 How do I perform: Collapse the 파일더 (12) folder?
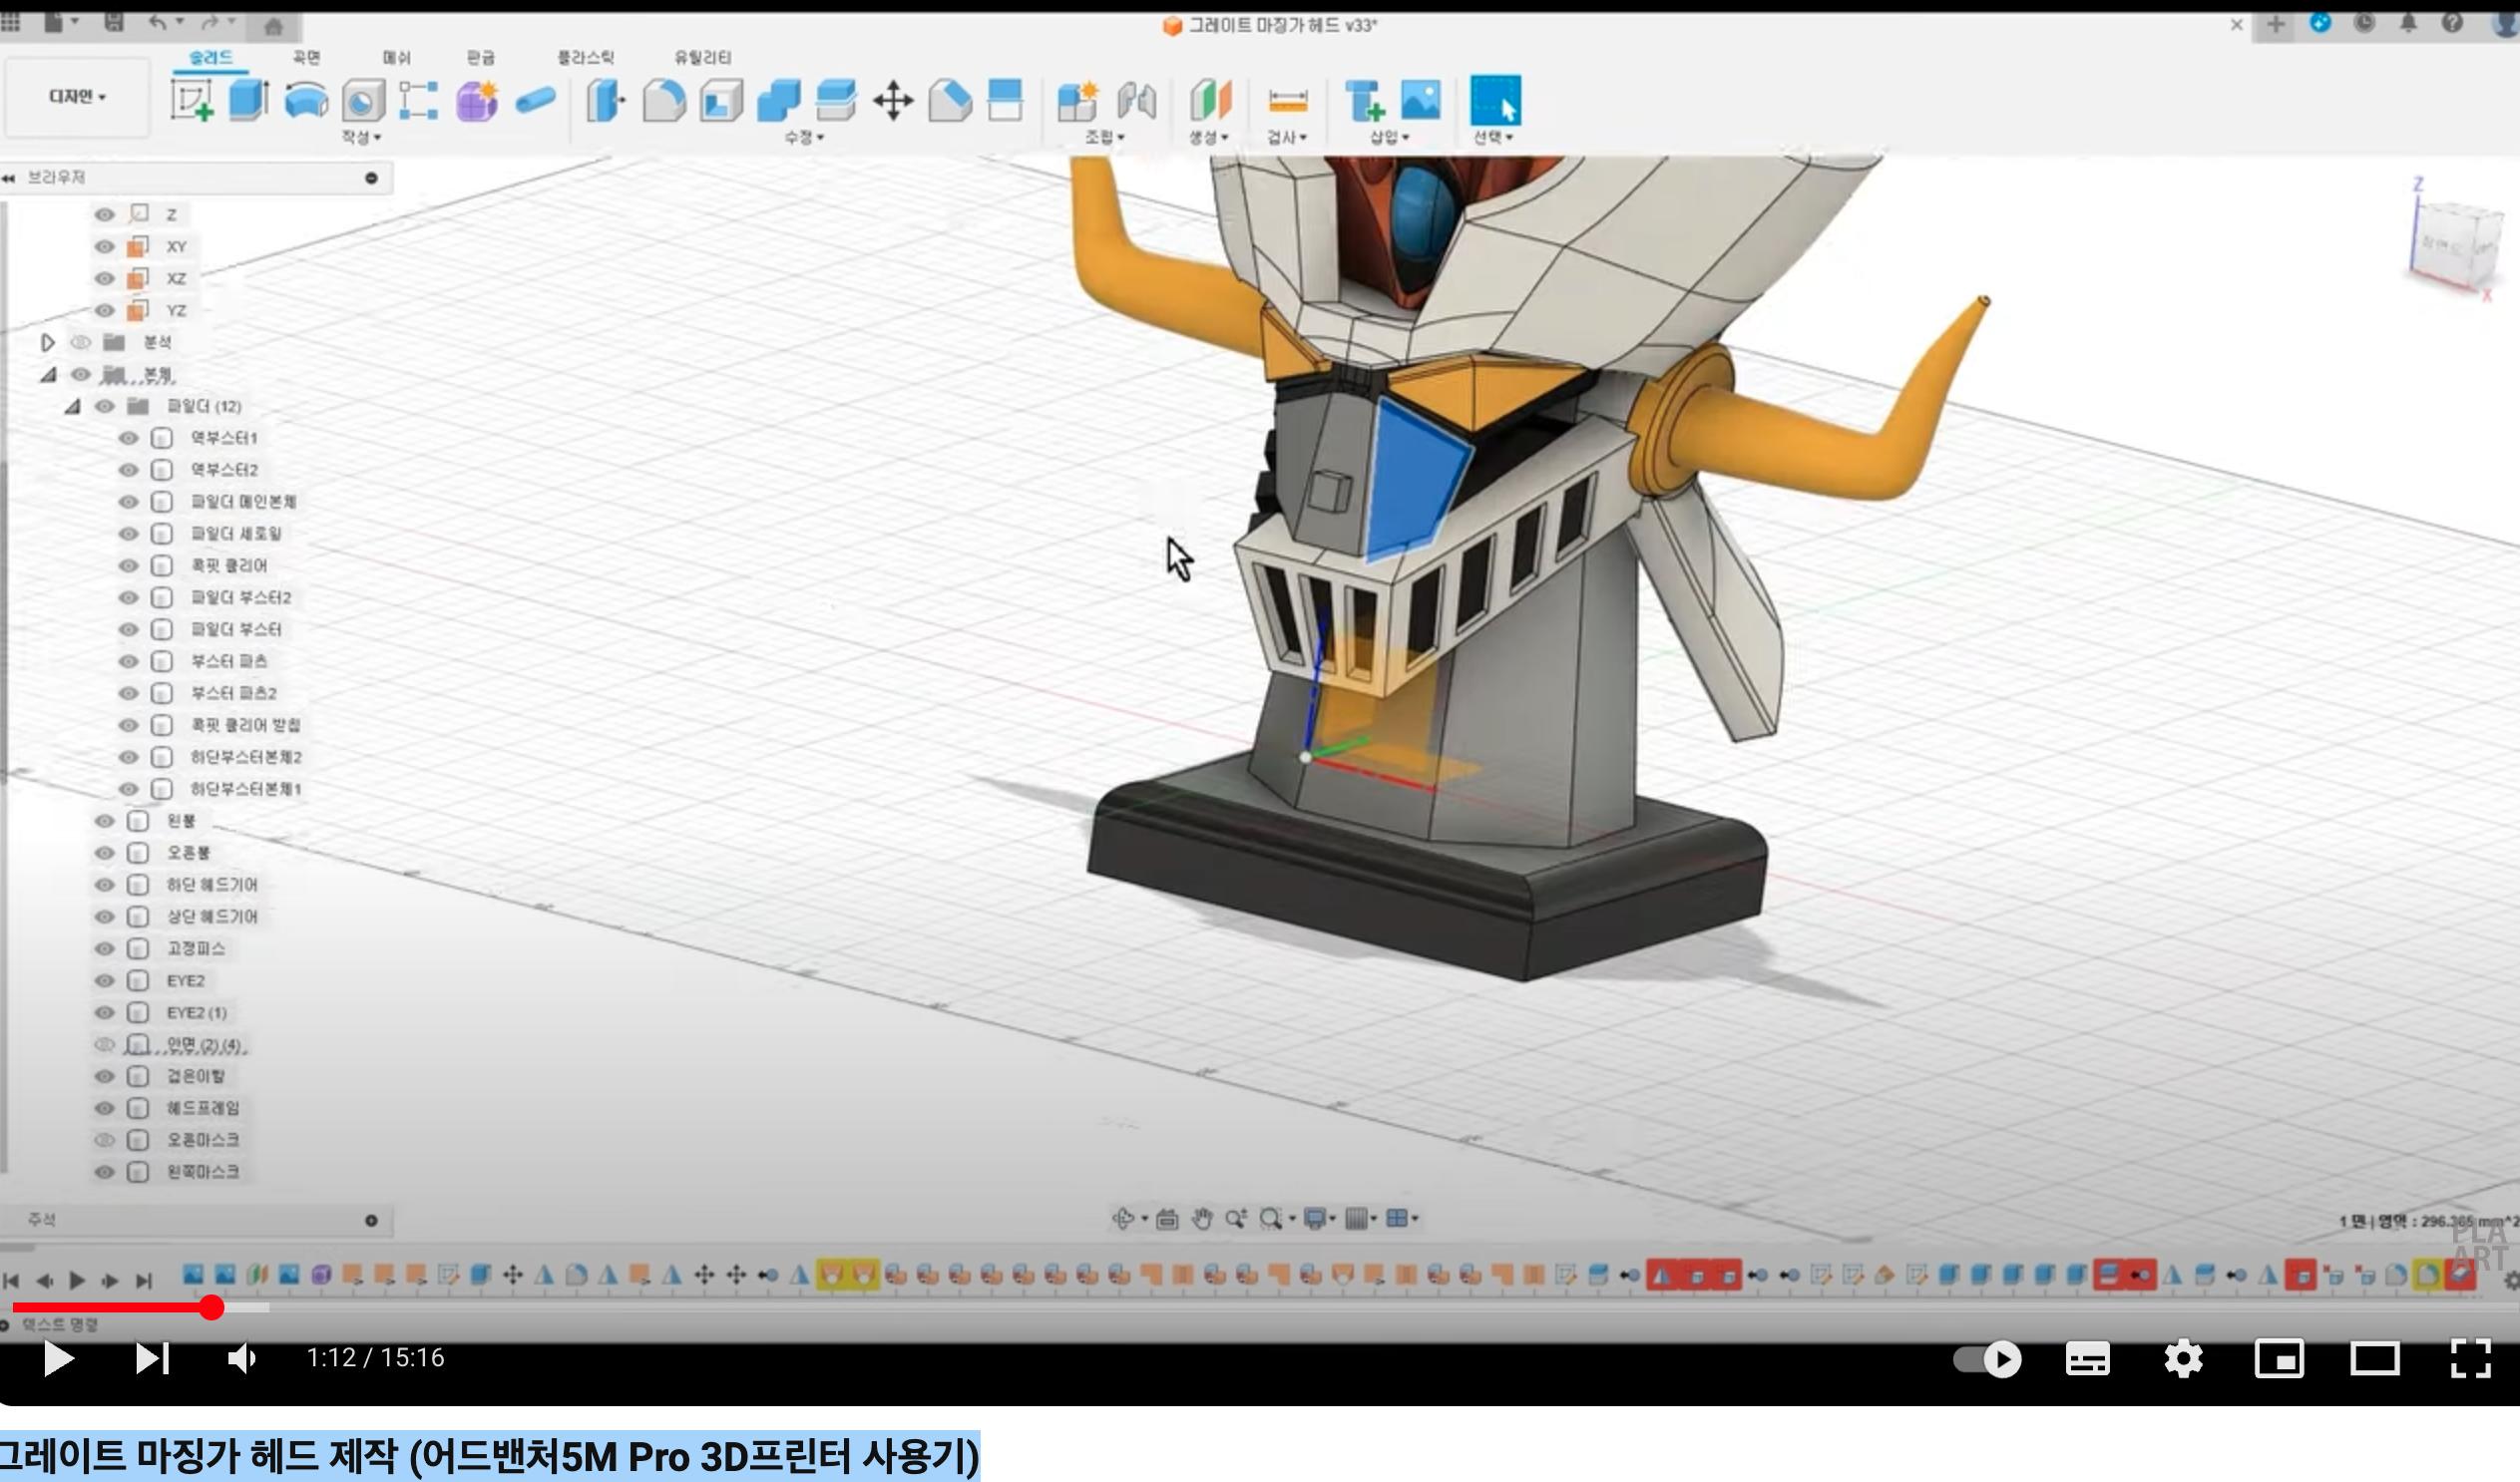(x=71, y=406)
